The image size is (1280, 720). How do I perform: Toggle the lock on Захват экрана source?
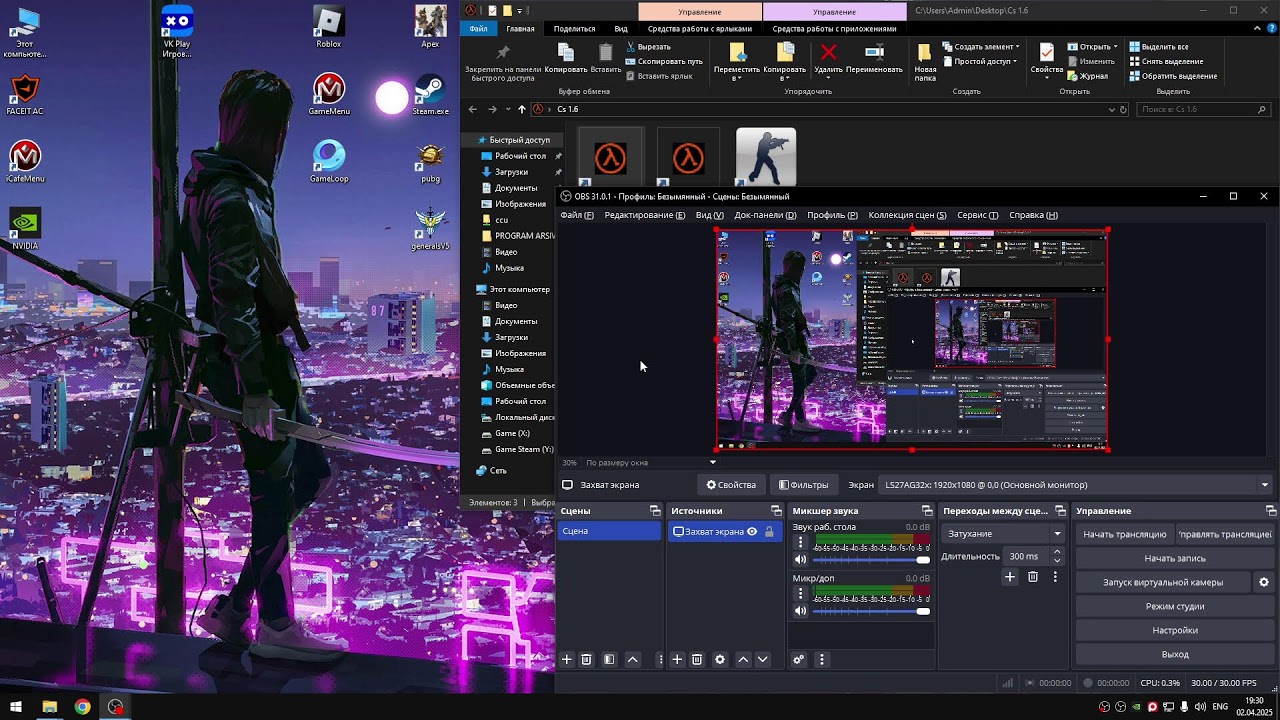769,532
